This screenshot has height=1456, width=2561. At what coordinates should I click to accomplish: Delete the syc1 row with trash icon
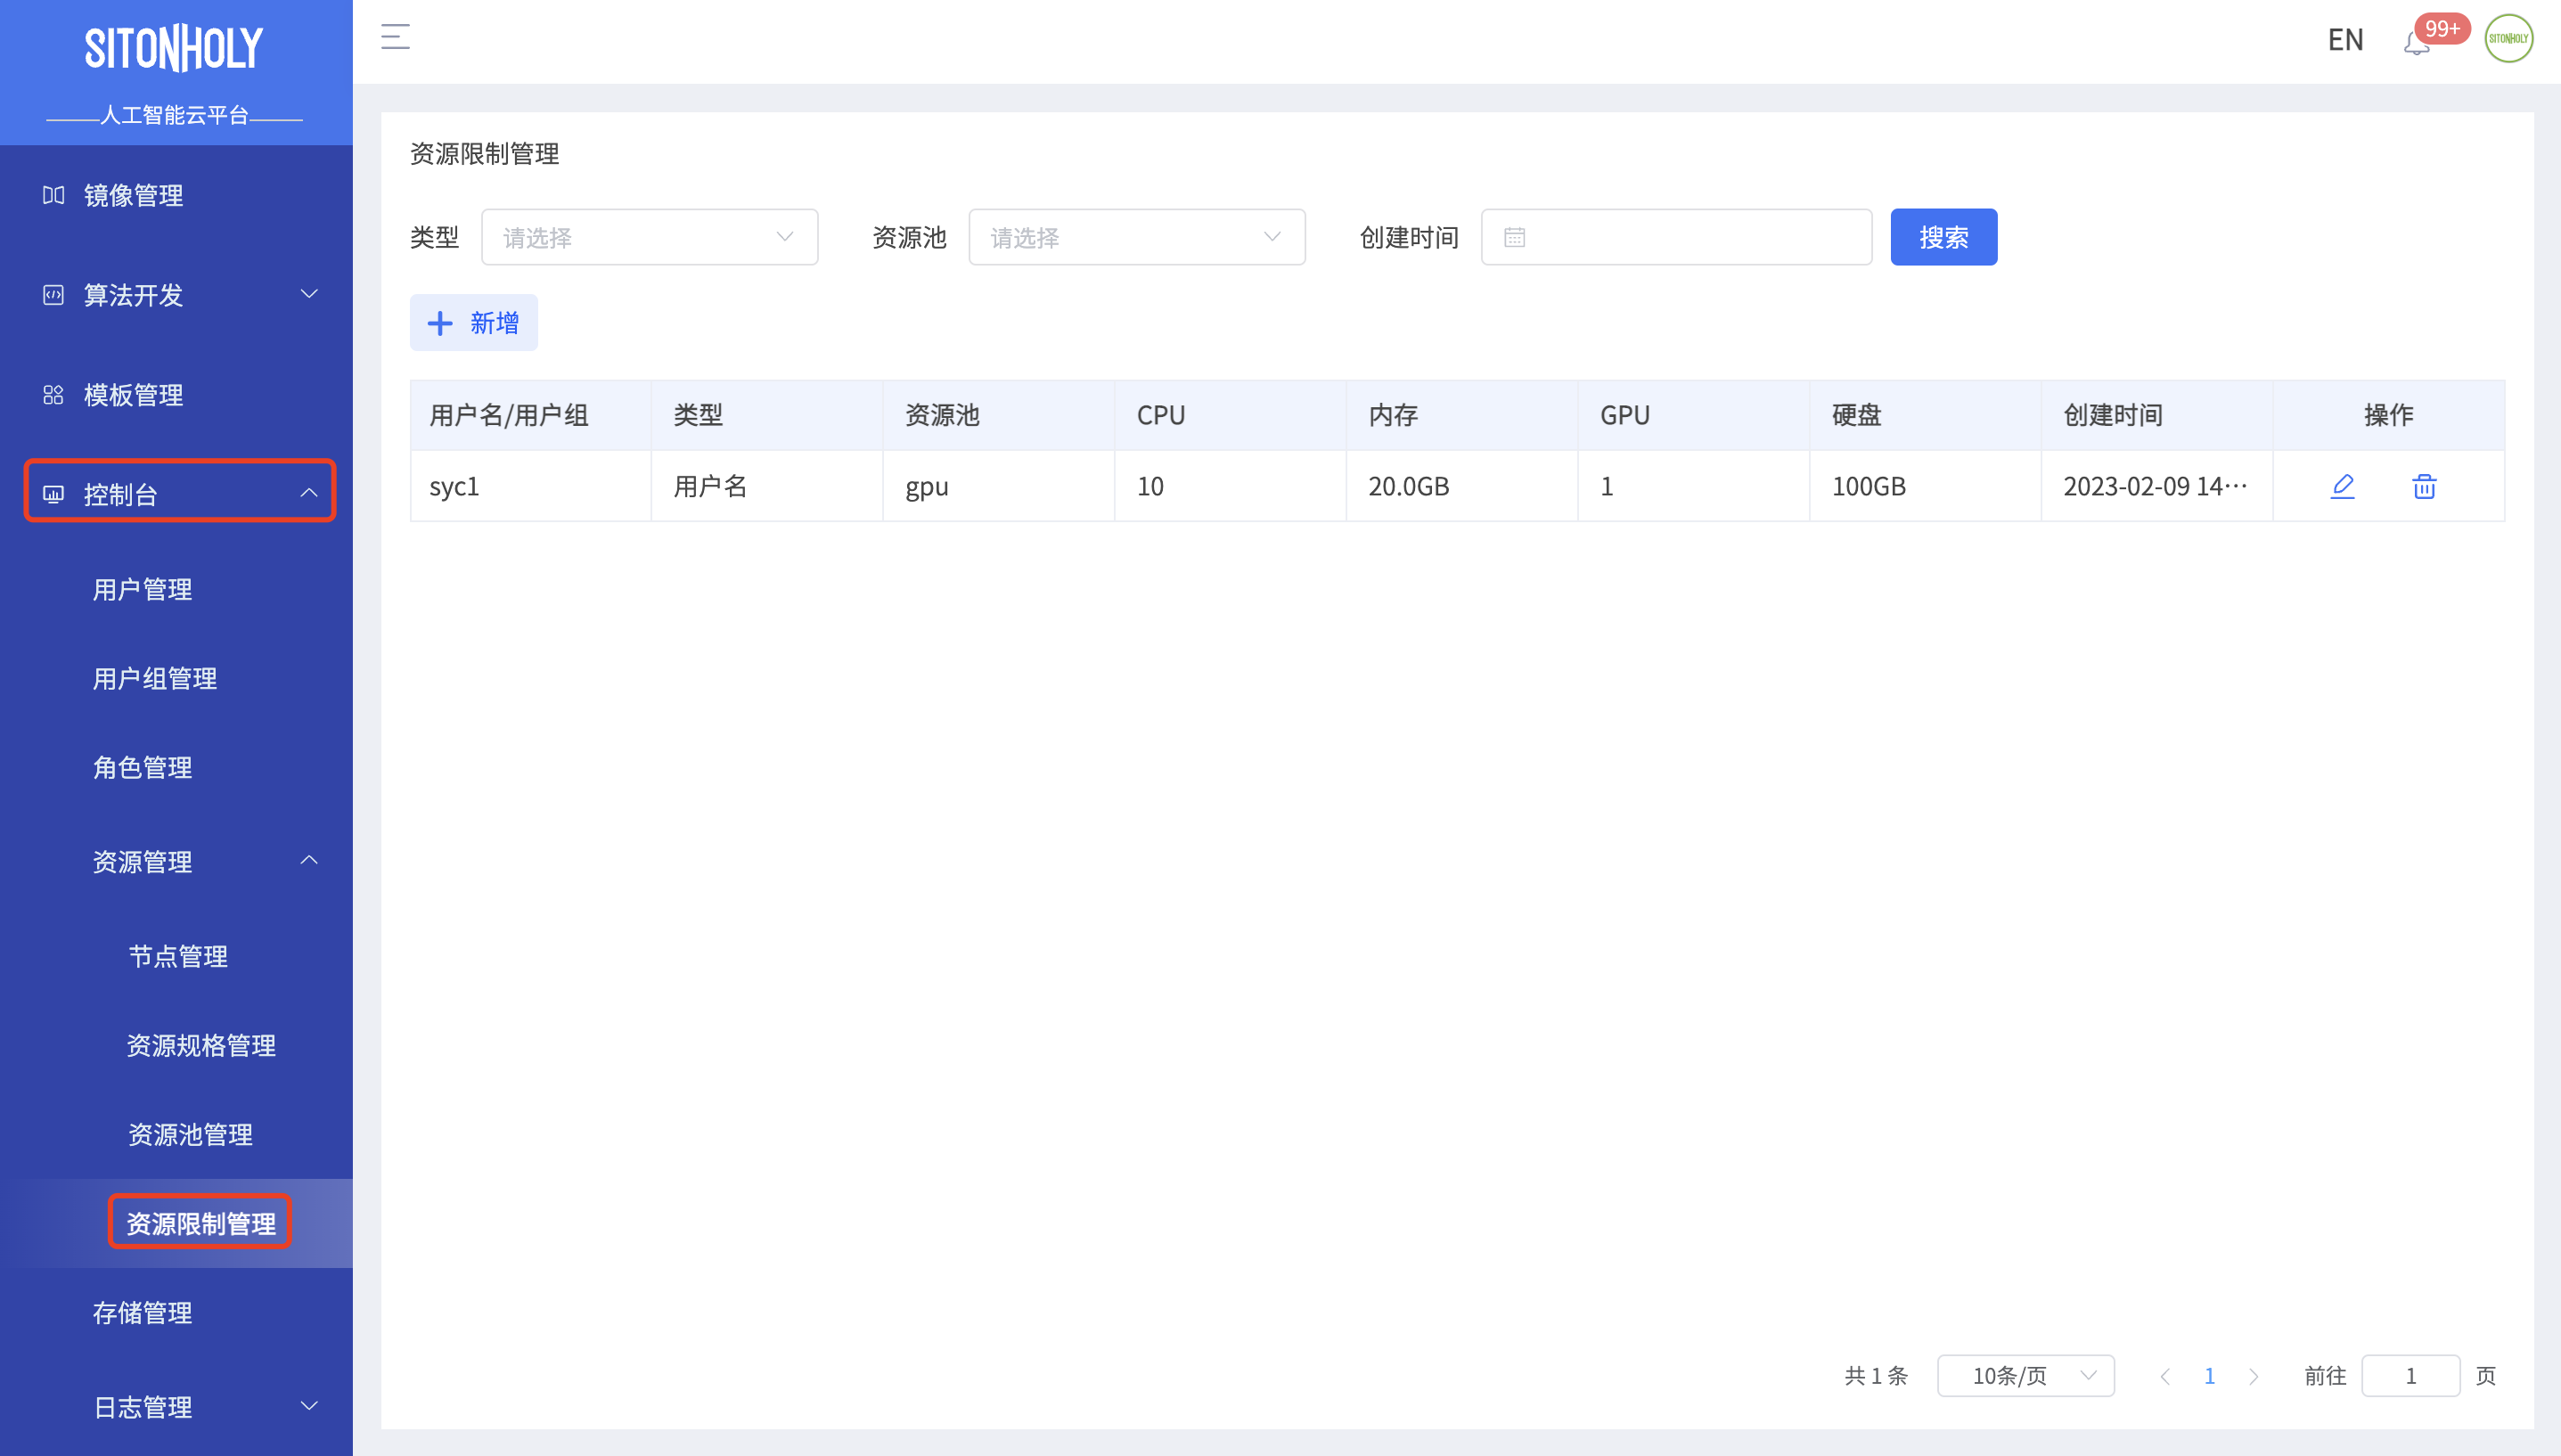click(2424, 486)
